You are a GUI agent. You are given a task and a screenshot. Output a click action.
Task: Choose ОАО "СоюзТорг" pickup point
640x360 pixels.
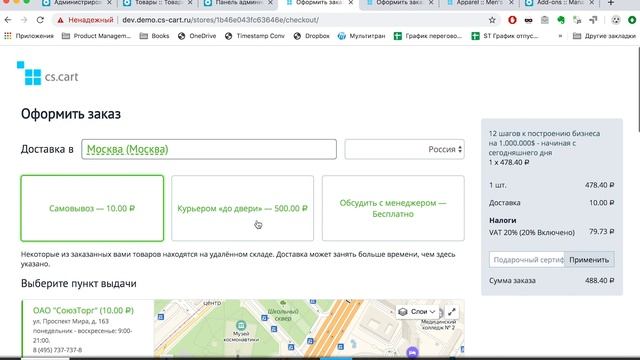[83, 310]
